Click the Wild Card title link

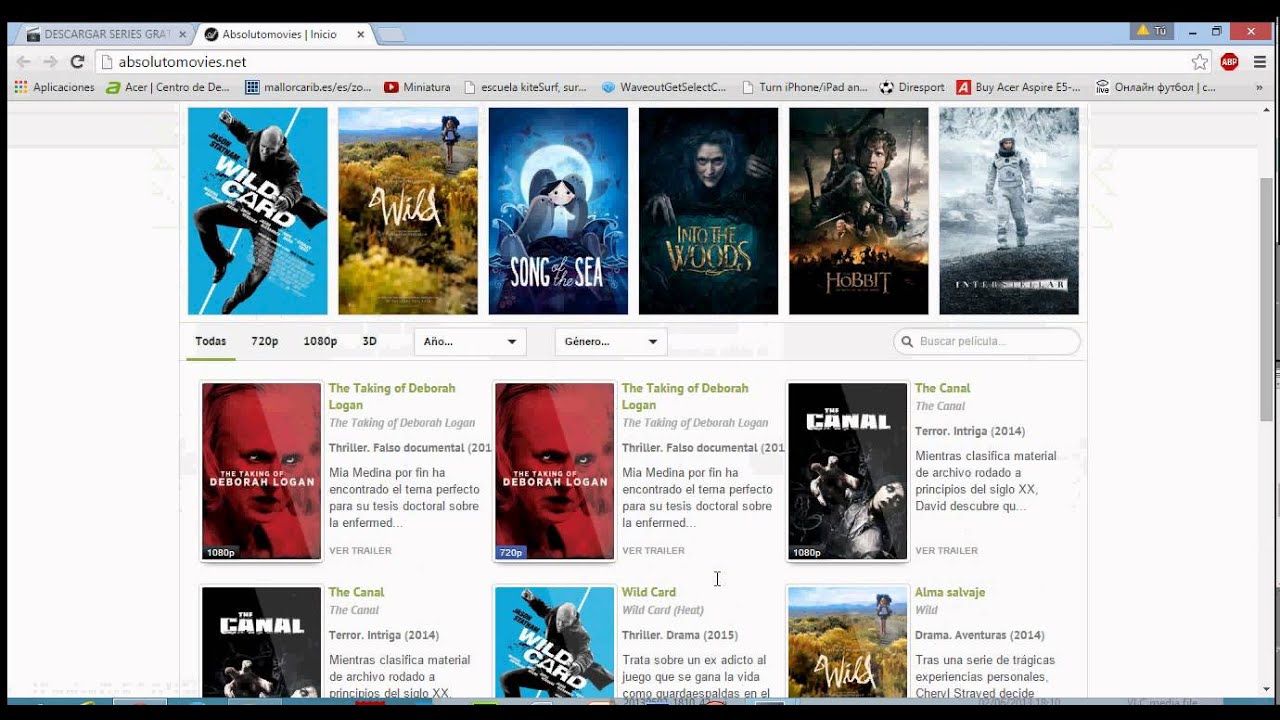pyautogui.click(x=649, y=592)
